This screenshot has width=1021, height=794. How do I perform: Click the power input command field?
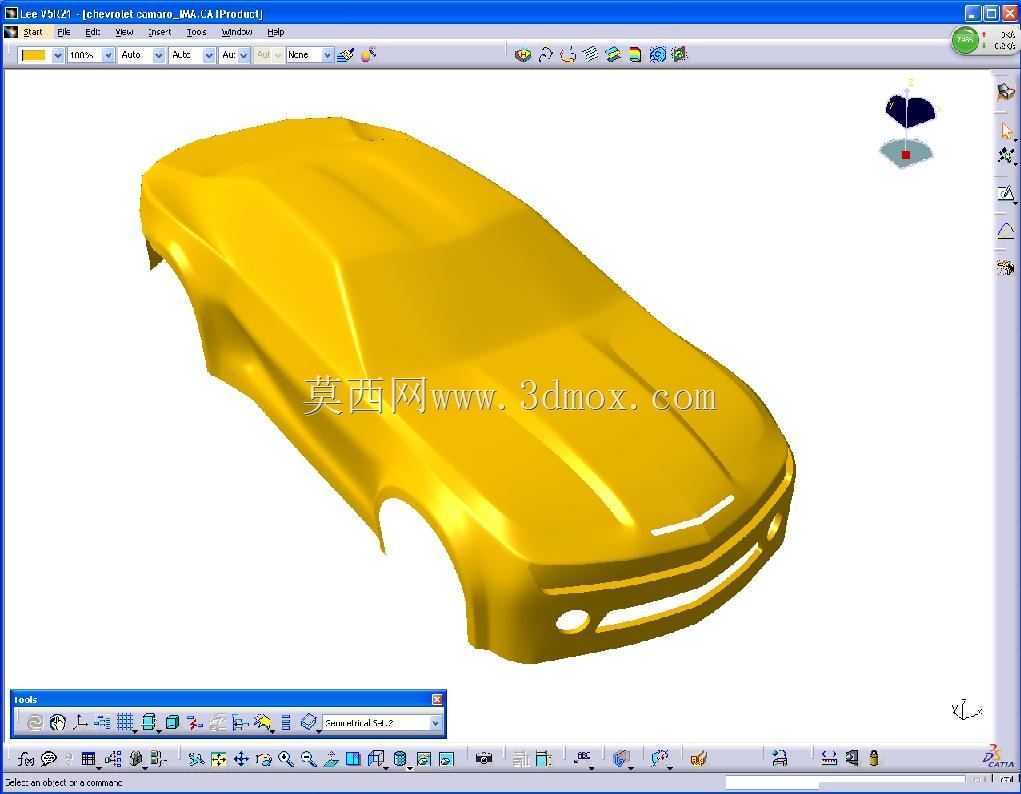coord(845,780)
